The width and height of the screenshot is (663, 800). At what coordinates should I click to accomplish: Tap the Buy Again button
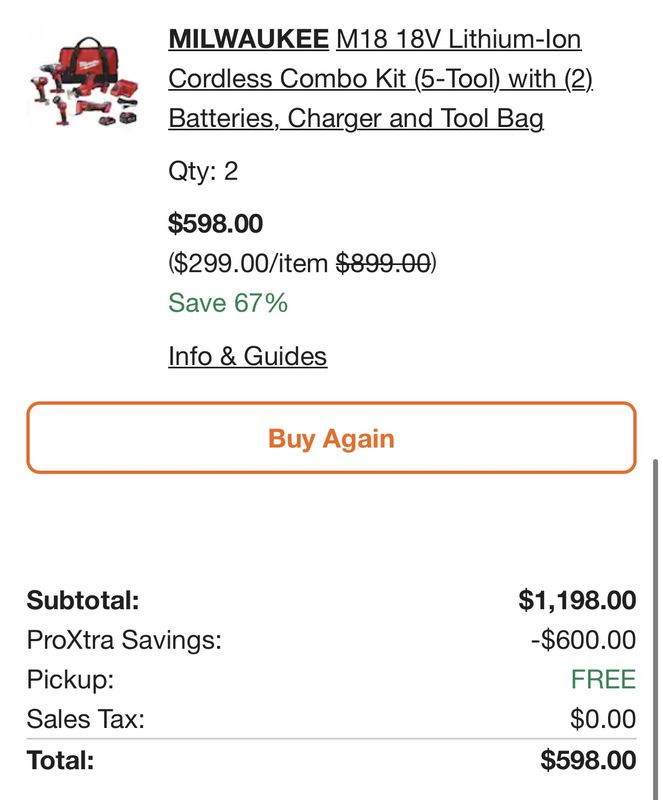pos(331,438)
